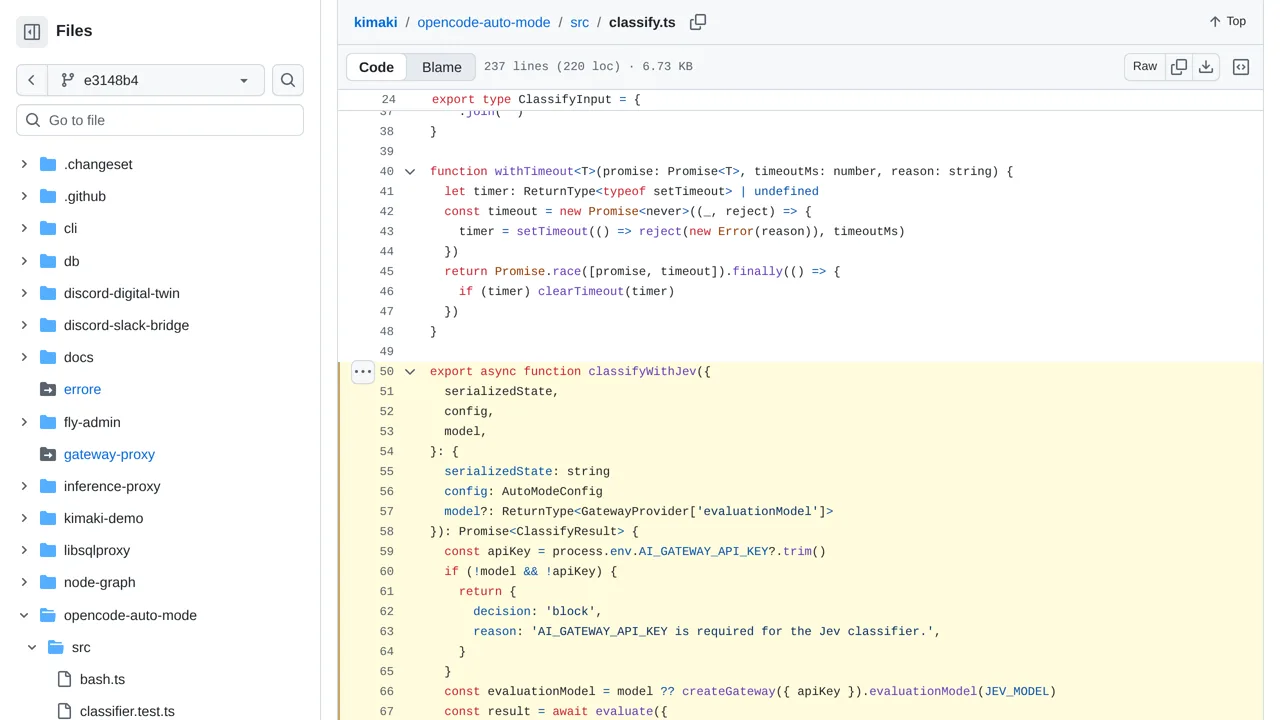Select the kimaki-demo folder row
The width and height of the screenshot is (1280, 720).
160,518
